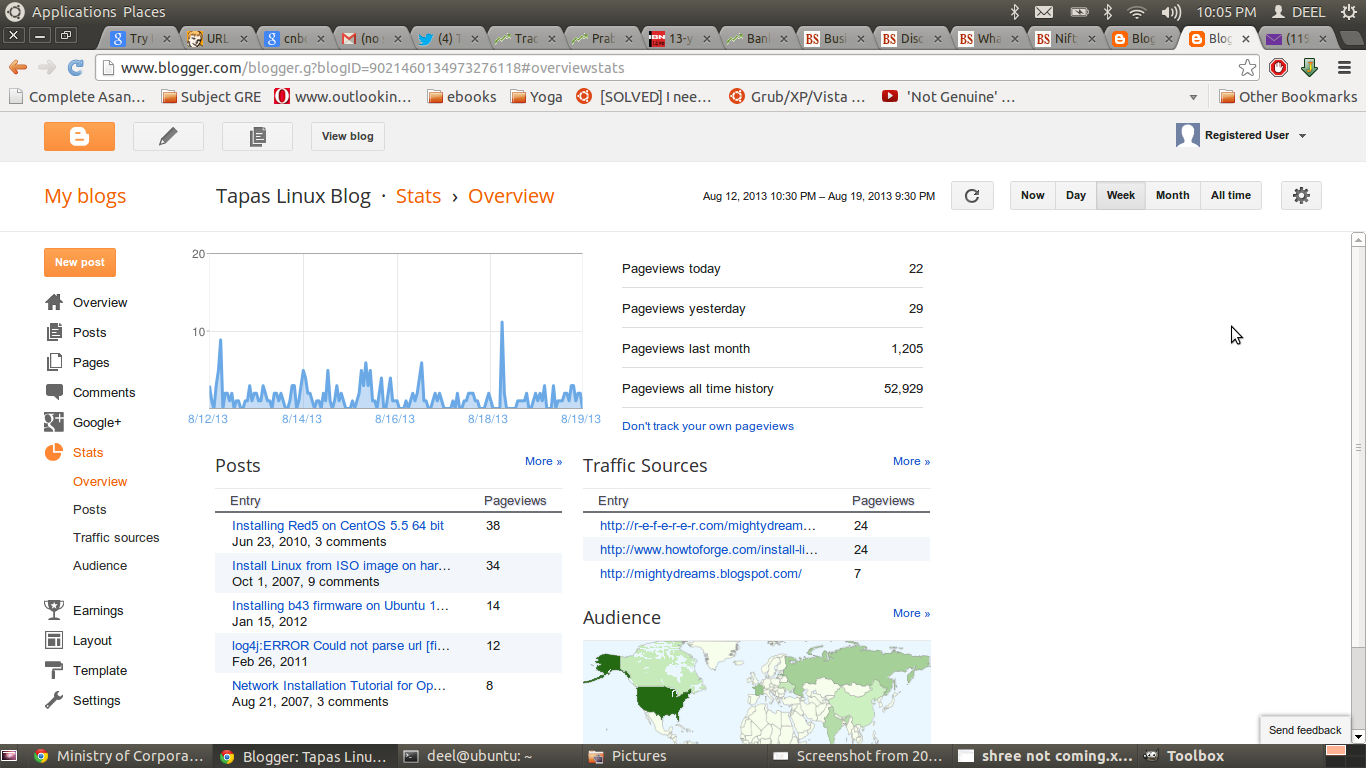Open the ebooks bookmark folder
Viewport: 1366px width, 768px height.
coord(462,97)
